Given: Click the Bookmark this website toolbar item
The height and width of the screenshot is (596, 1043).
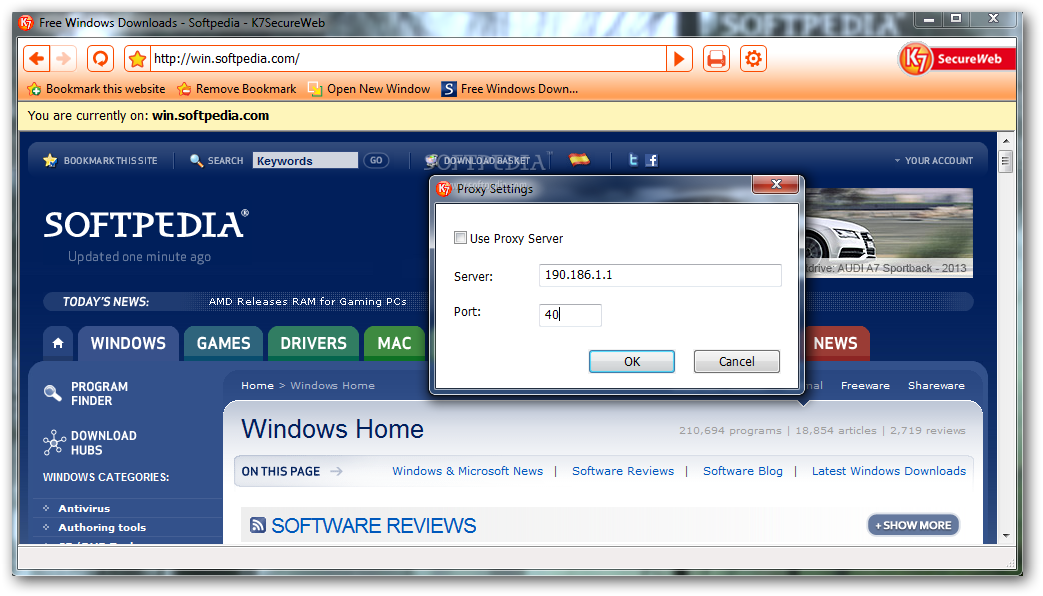Looking at the screenshot, I should pos(96,88).
